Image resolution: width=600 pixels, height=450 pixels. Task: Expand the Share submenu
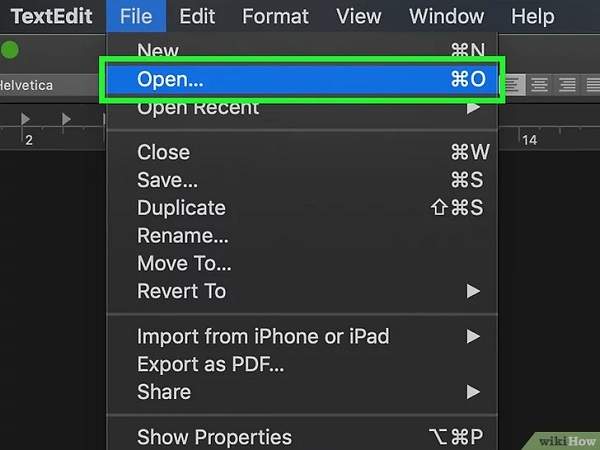(473, 392)
